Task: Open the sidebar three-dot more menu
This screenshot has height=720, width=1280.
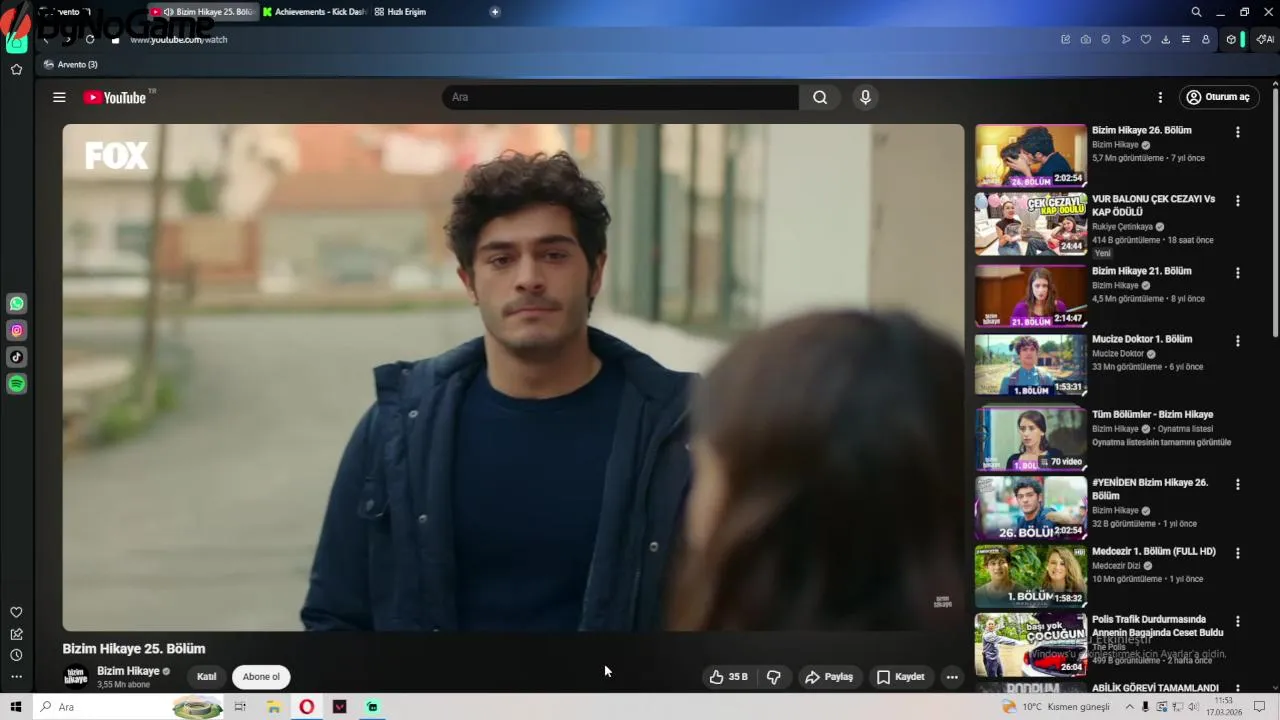Action: coord(16,677)
